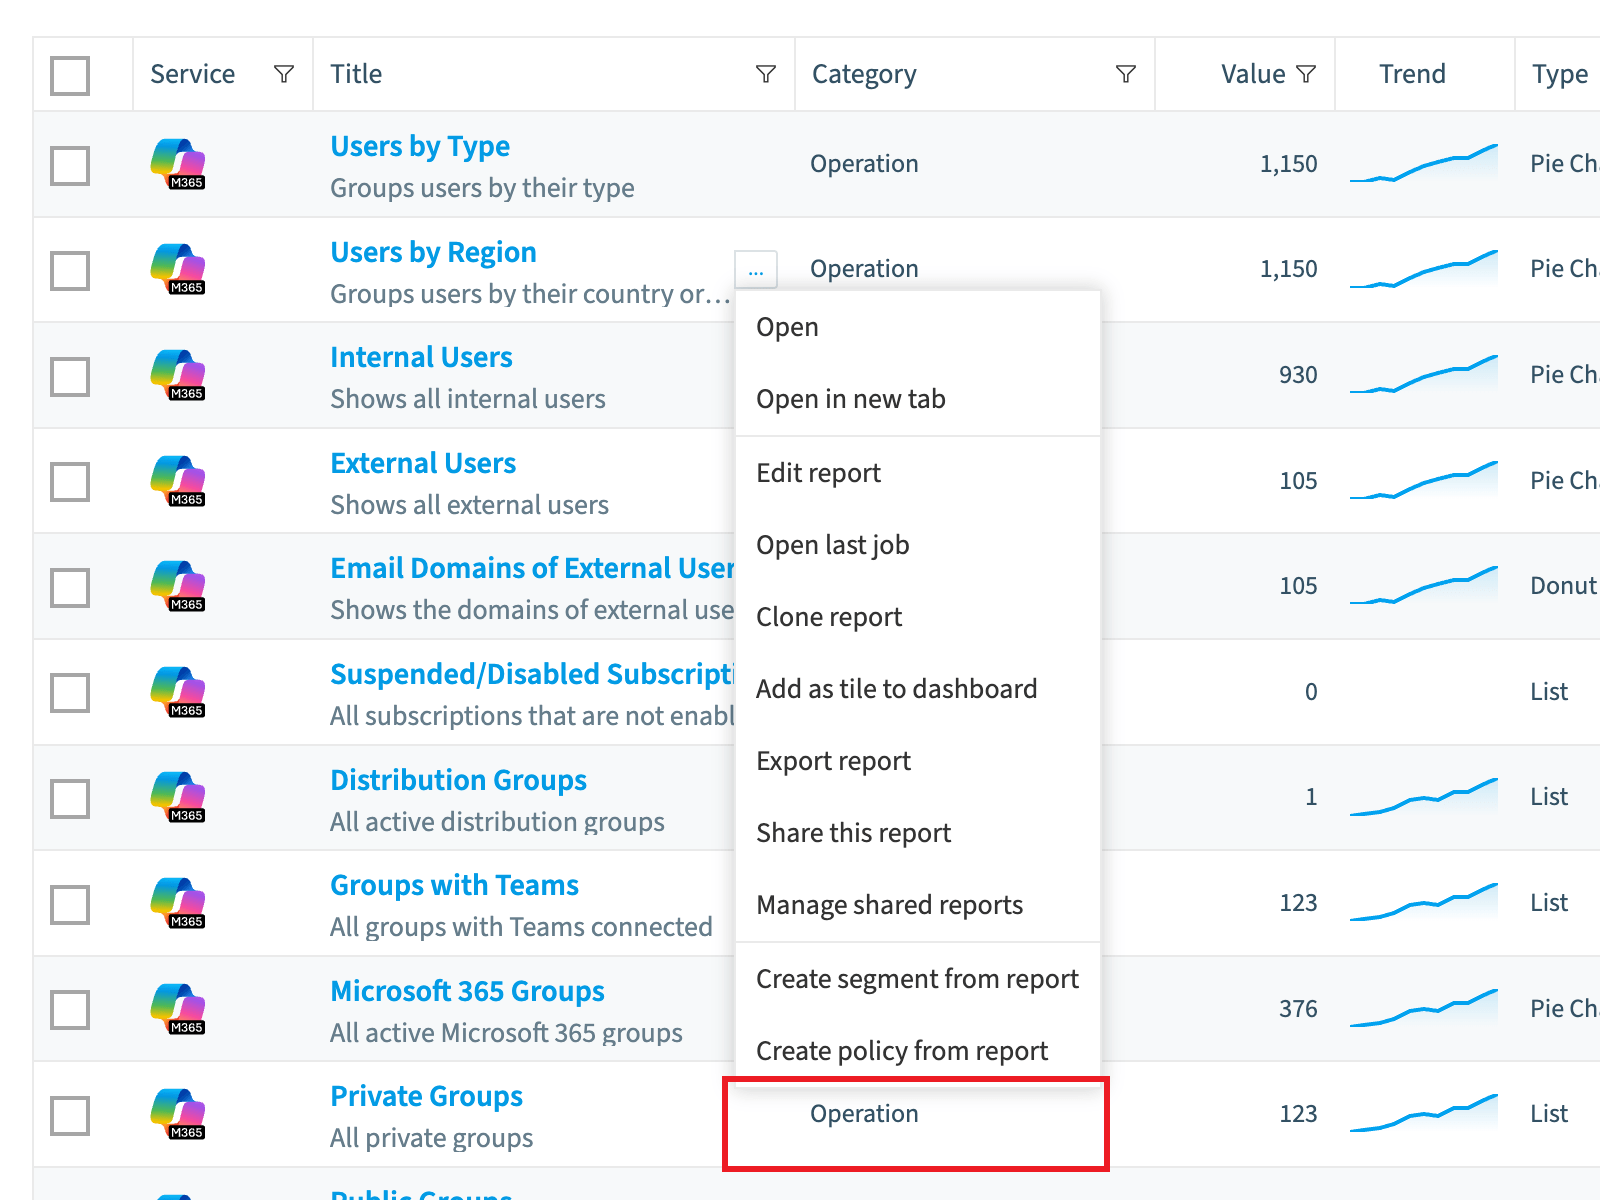The height and width of the screenshot is (1200, 1600).
Task: Click the Type column header
Action: (x=1560, y=75)
